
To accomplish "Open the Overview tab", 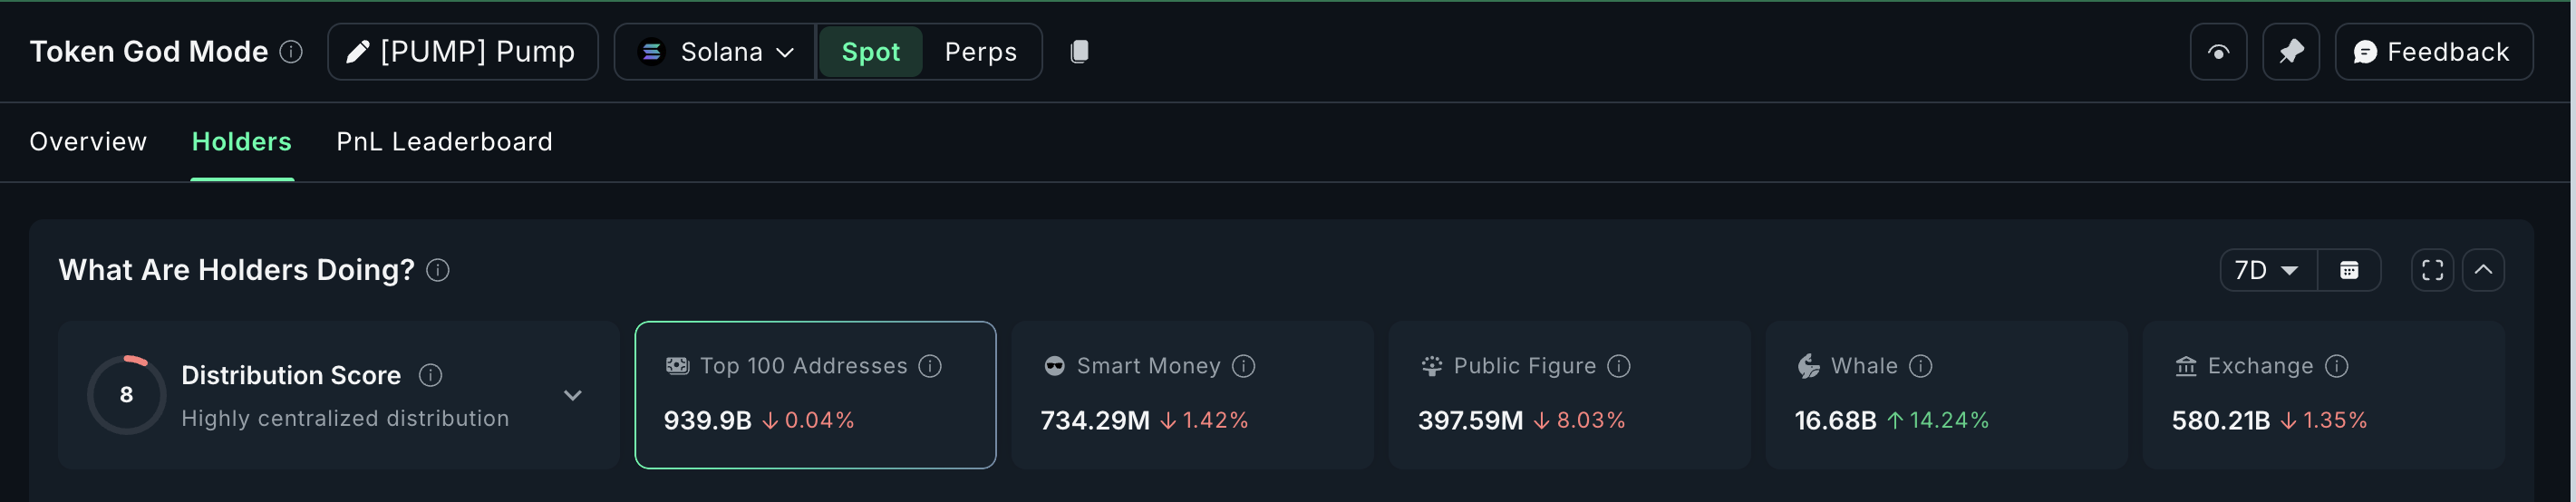I will (88, 142).
